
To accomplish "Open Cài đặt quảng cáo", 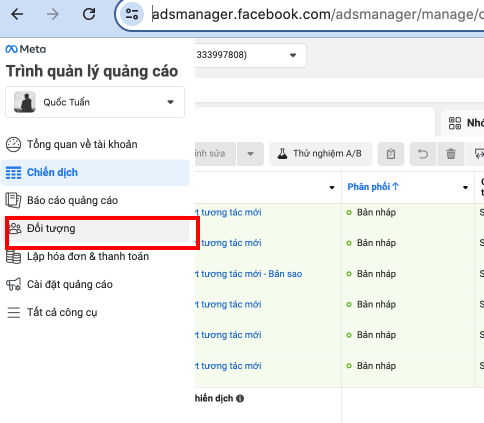I will coord(95,284).
